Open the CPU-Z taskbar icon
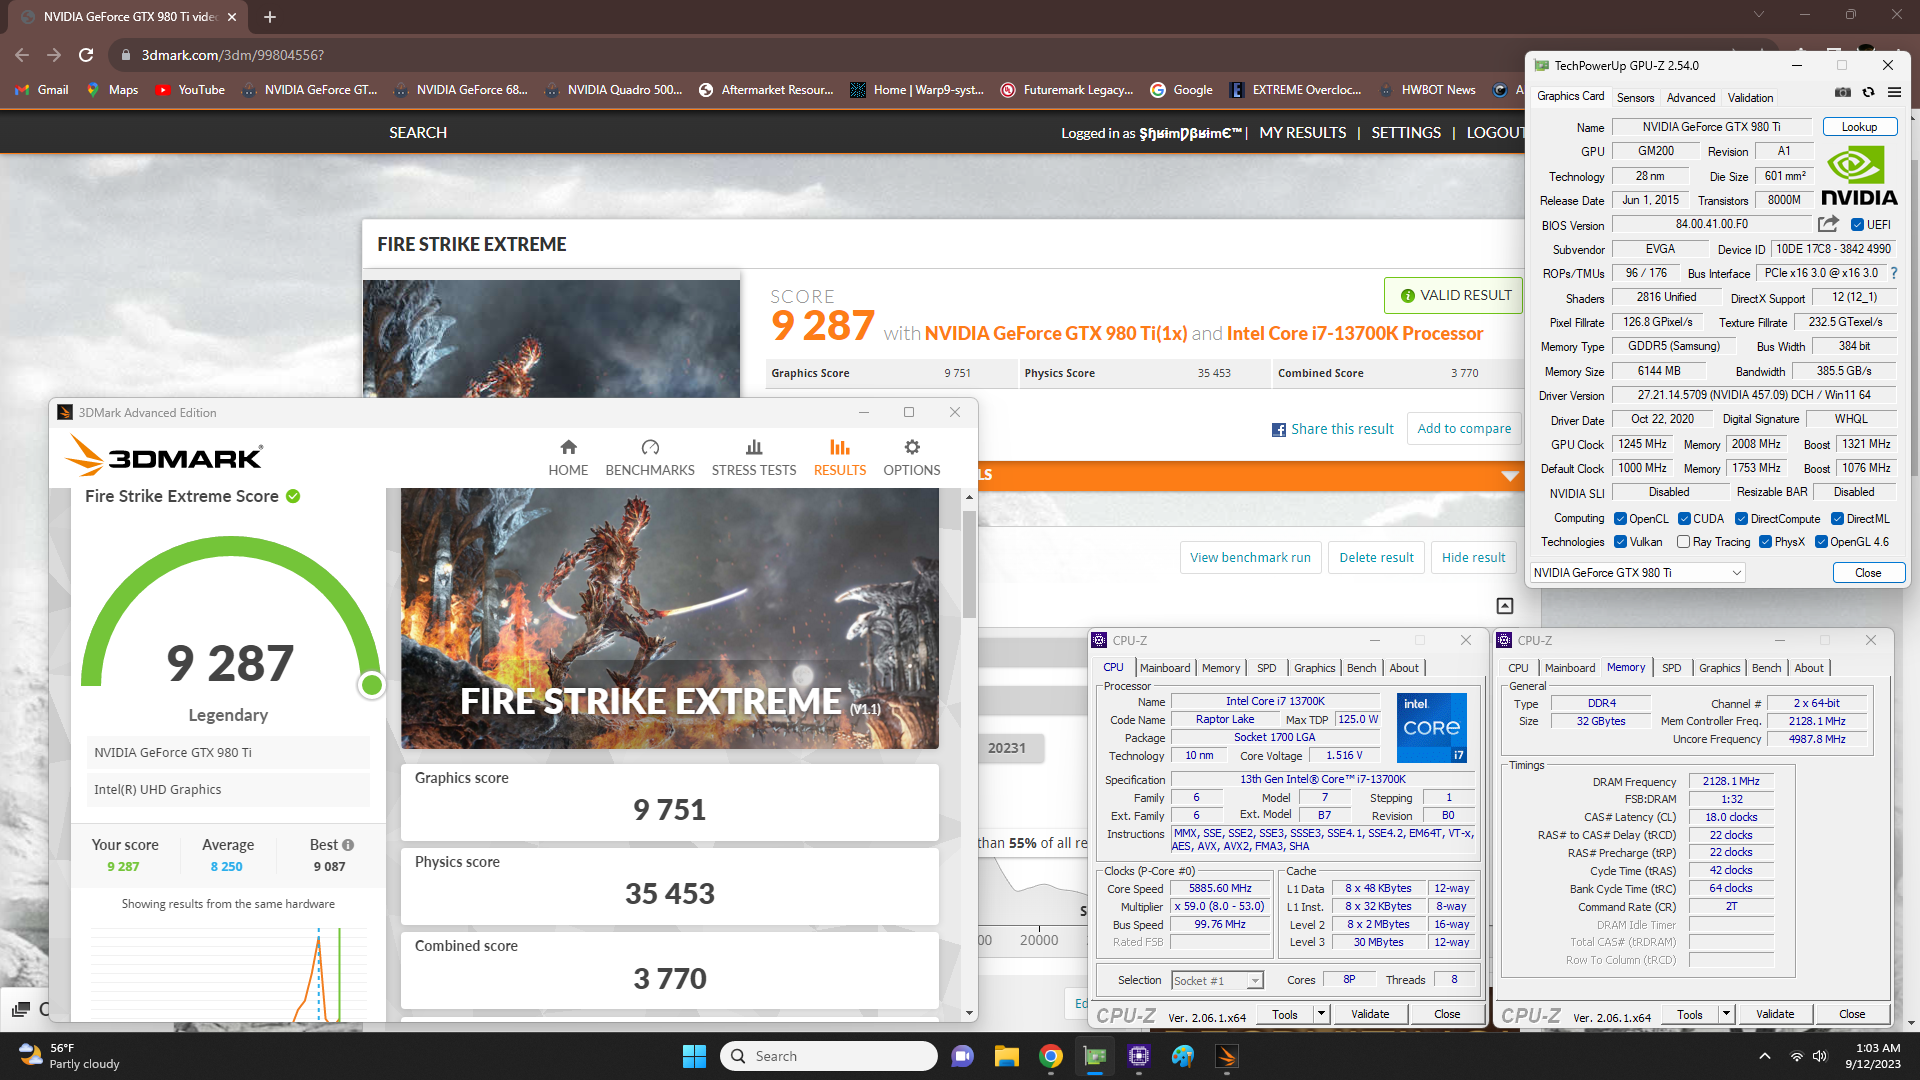 tap(1139, 1056)
